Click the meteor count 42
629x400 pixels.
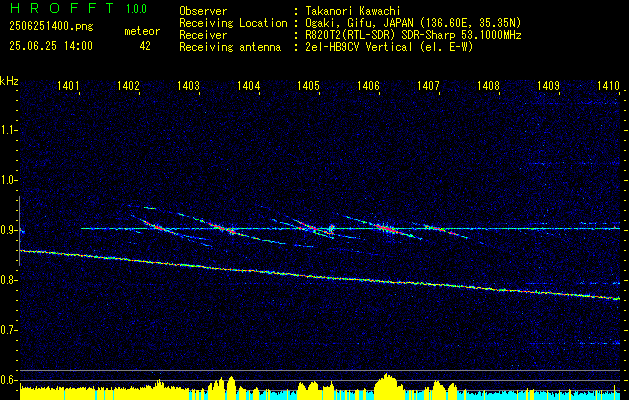click(x=145, y=46)
